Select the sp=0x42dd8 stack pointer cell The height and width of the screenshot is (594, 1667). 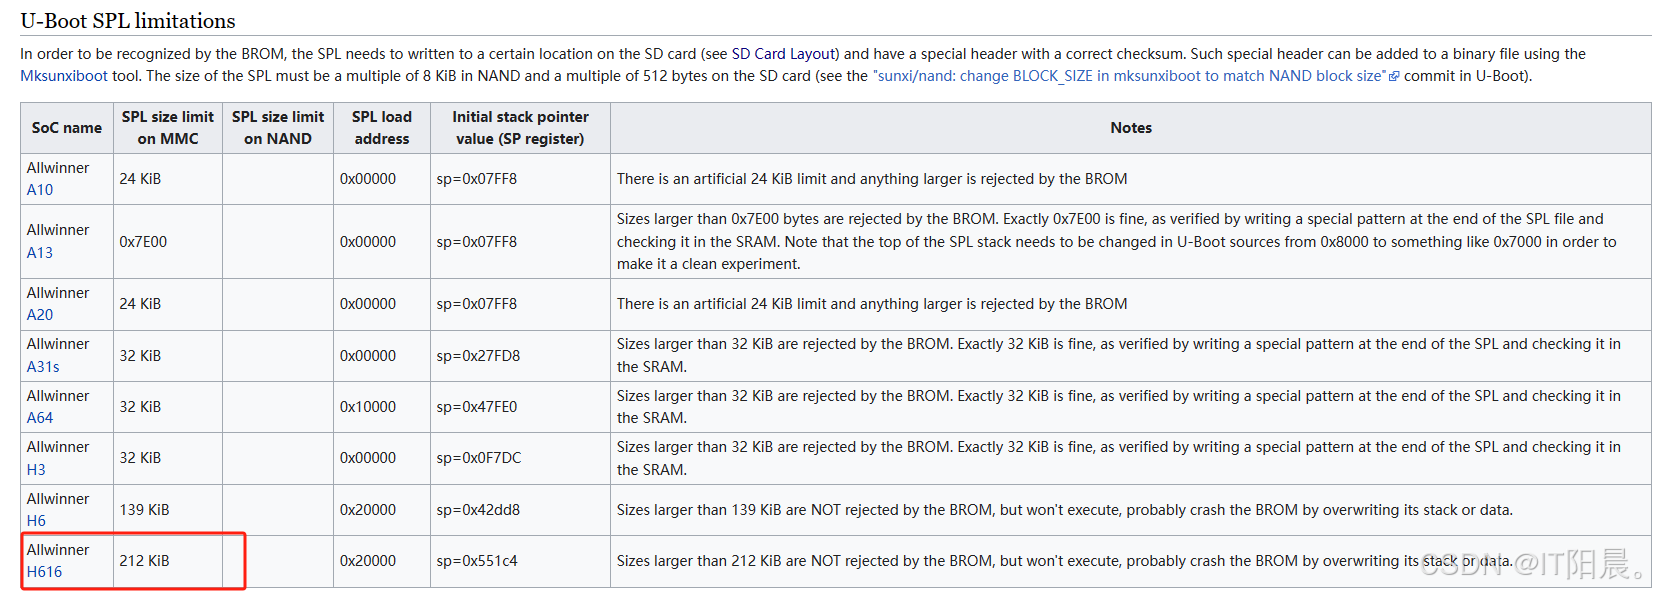520,510
